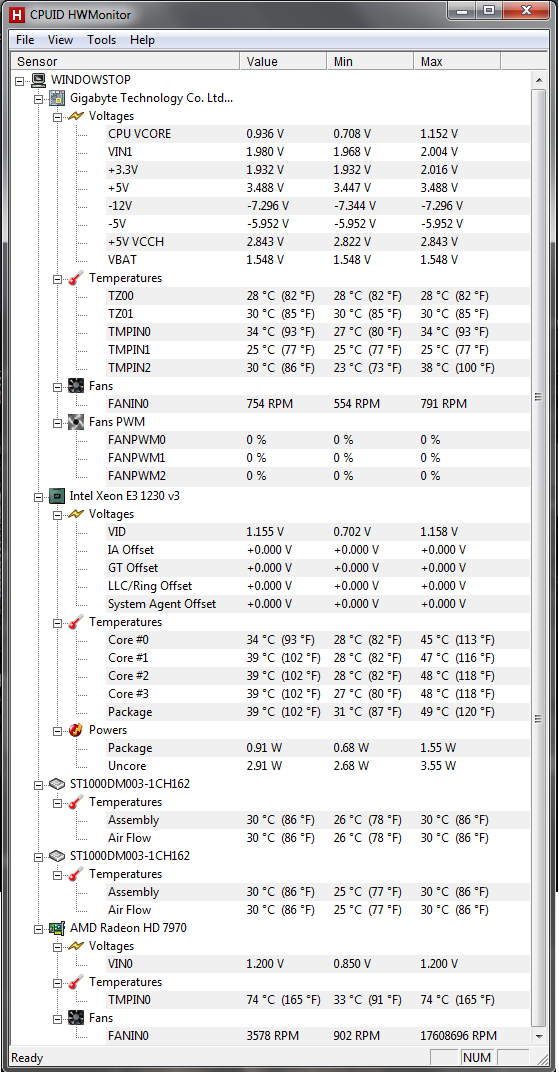The width and height of the screenshot is (559, 1076).
Task: Click the flame icon beside Powers
Action: (x=75, y=729)
